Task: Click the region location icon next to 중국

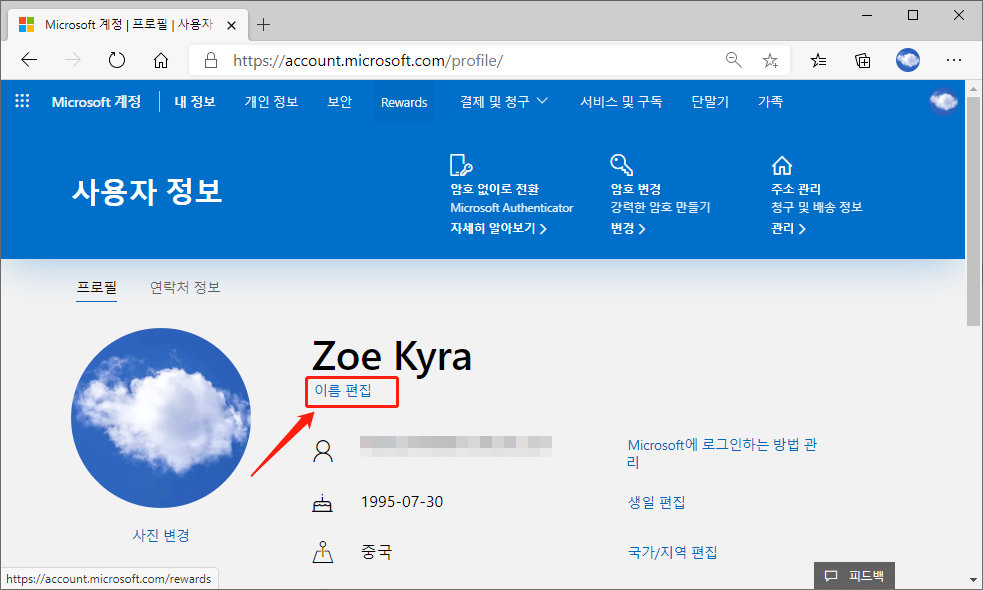Action: tap(323, 552)
